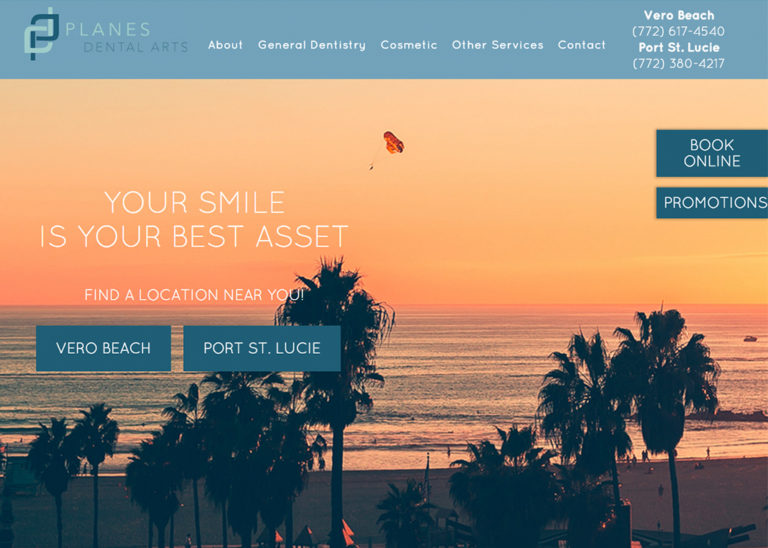Choose the Vero Beach location button
Viewport: 768px width, 548px height.
tap(103, 348)
